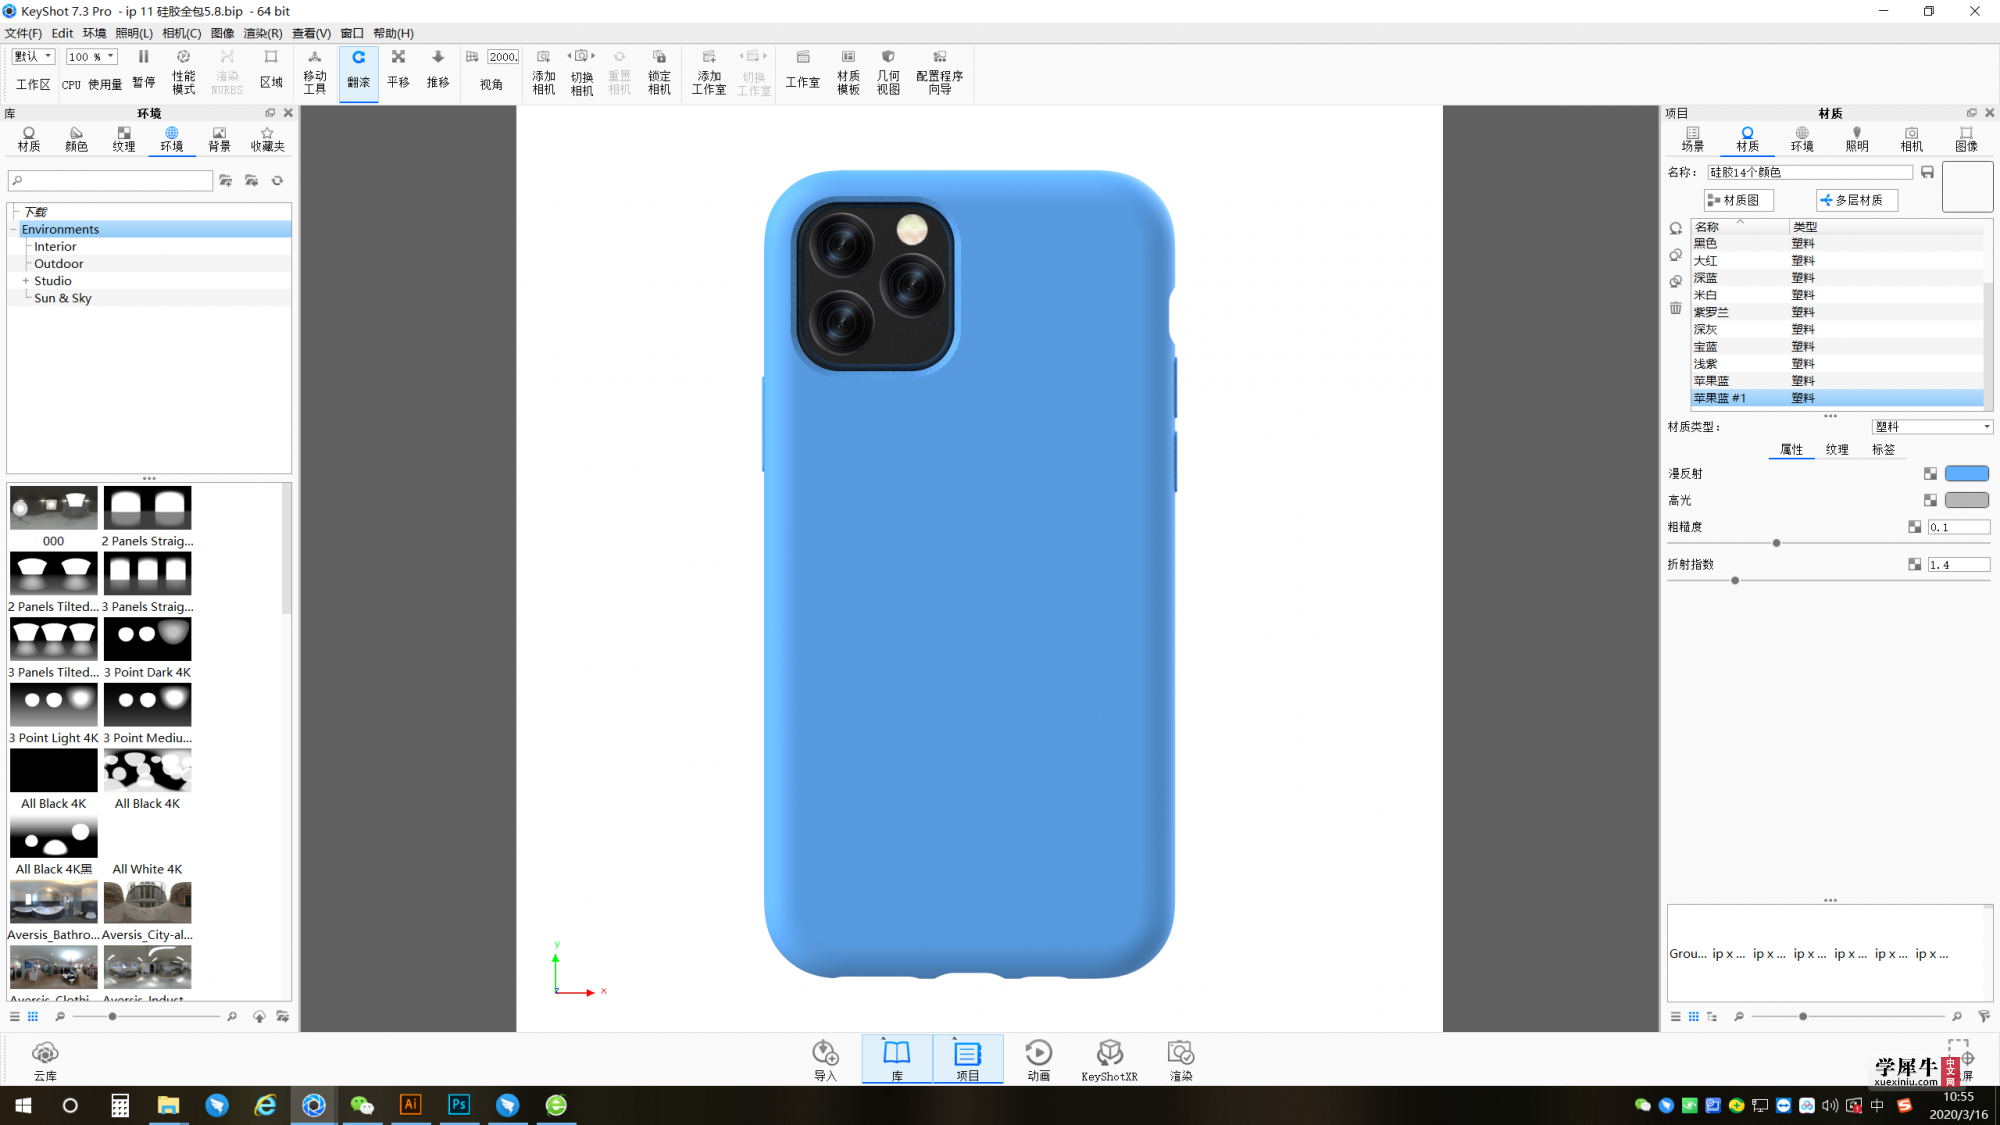Switch library view to list mode

pos(15,1016)
